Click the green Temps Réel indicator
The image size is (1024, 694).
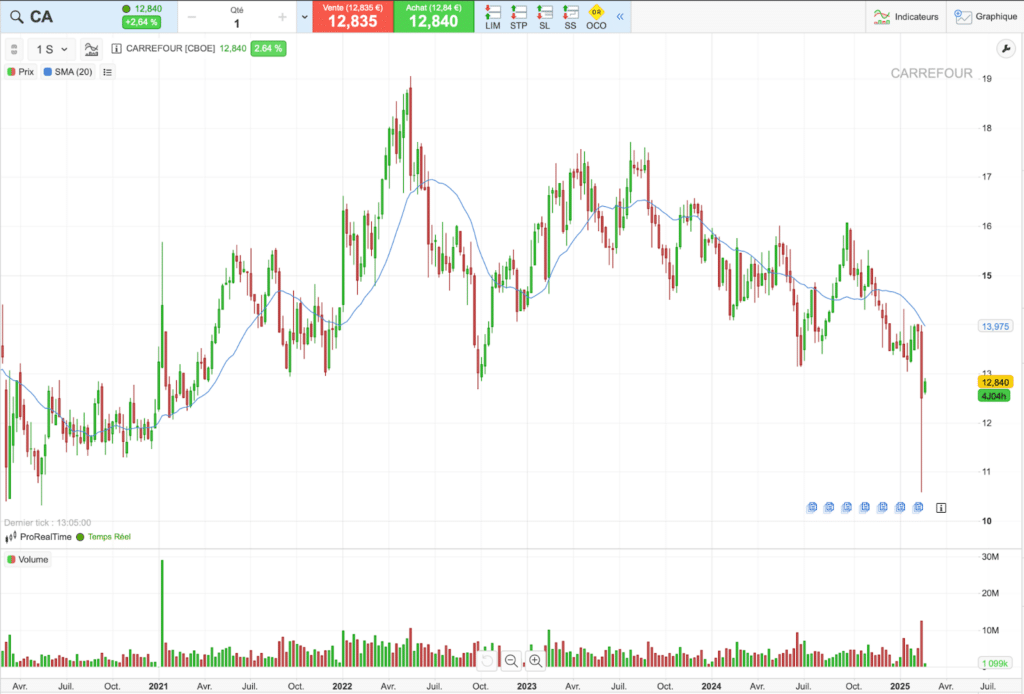(x=104, y=537)
